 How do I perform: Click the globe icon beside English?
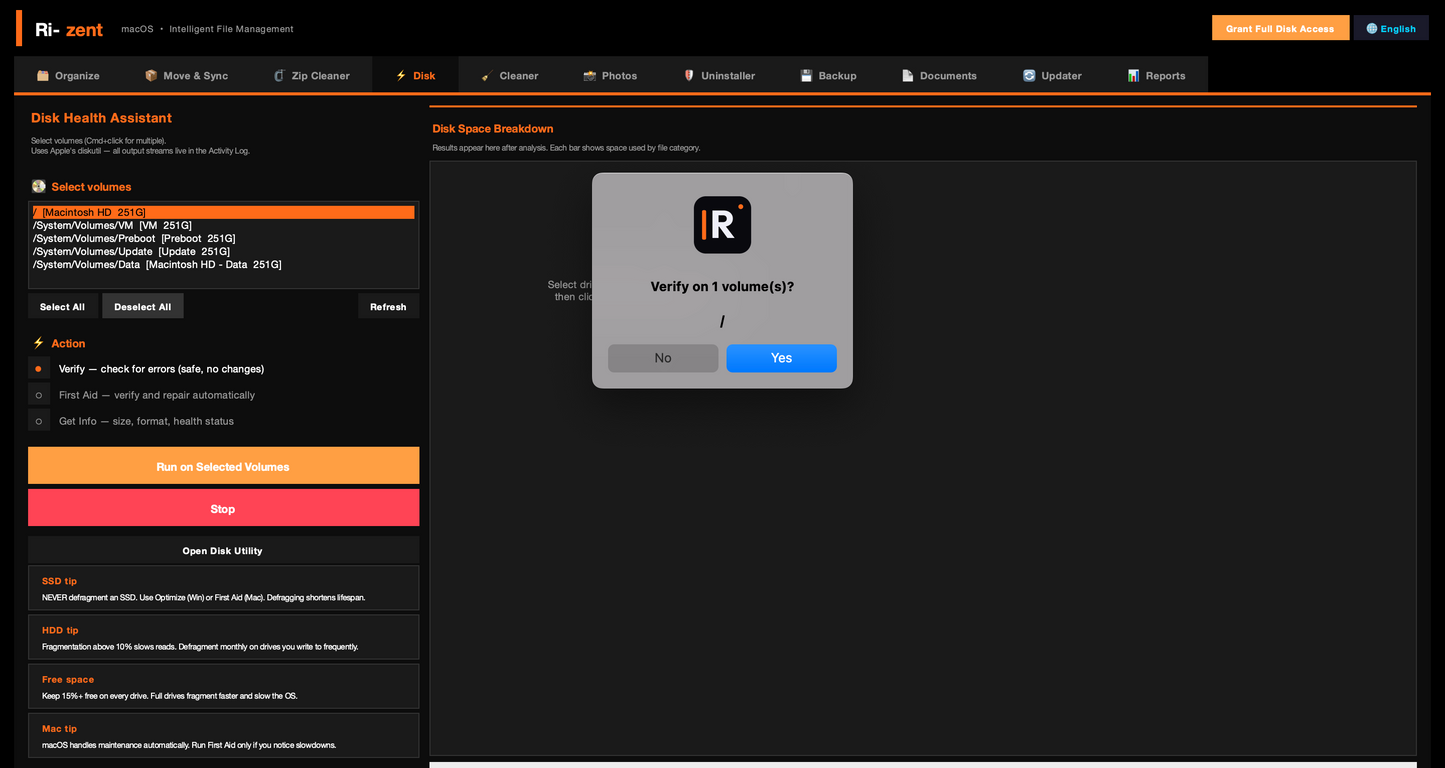point(1372,28)
